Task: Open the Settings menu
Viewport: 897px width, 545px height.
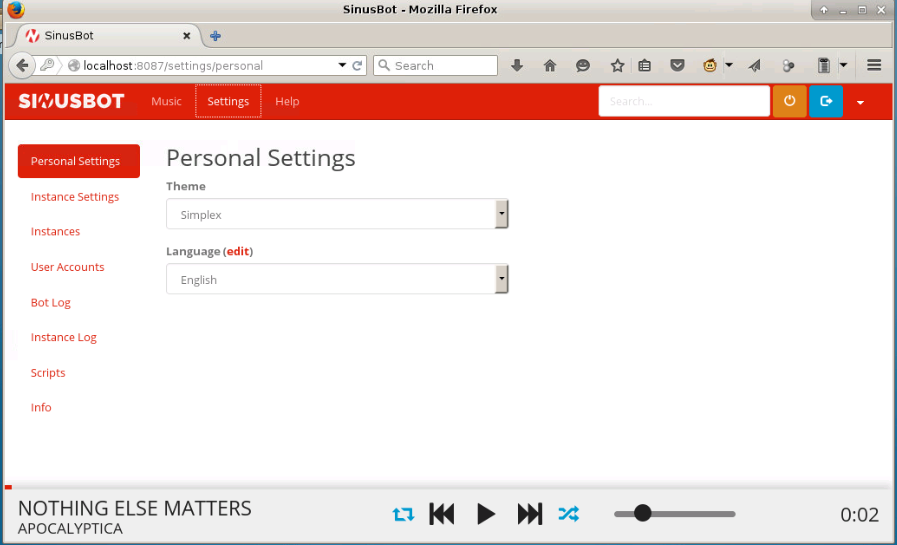Action: tap(228, 101)
